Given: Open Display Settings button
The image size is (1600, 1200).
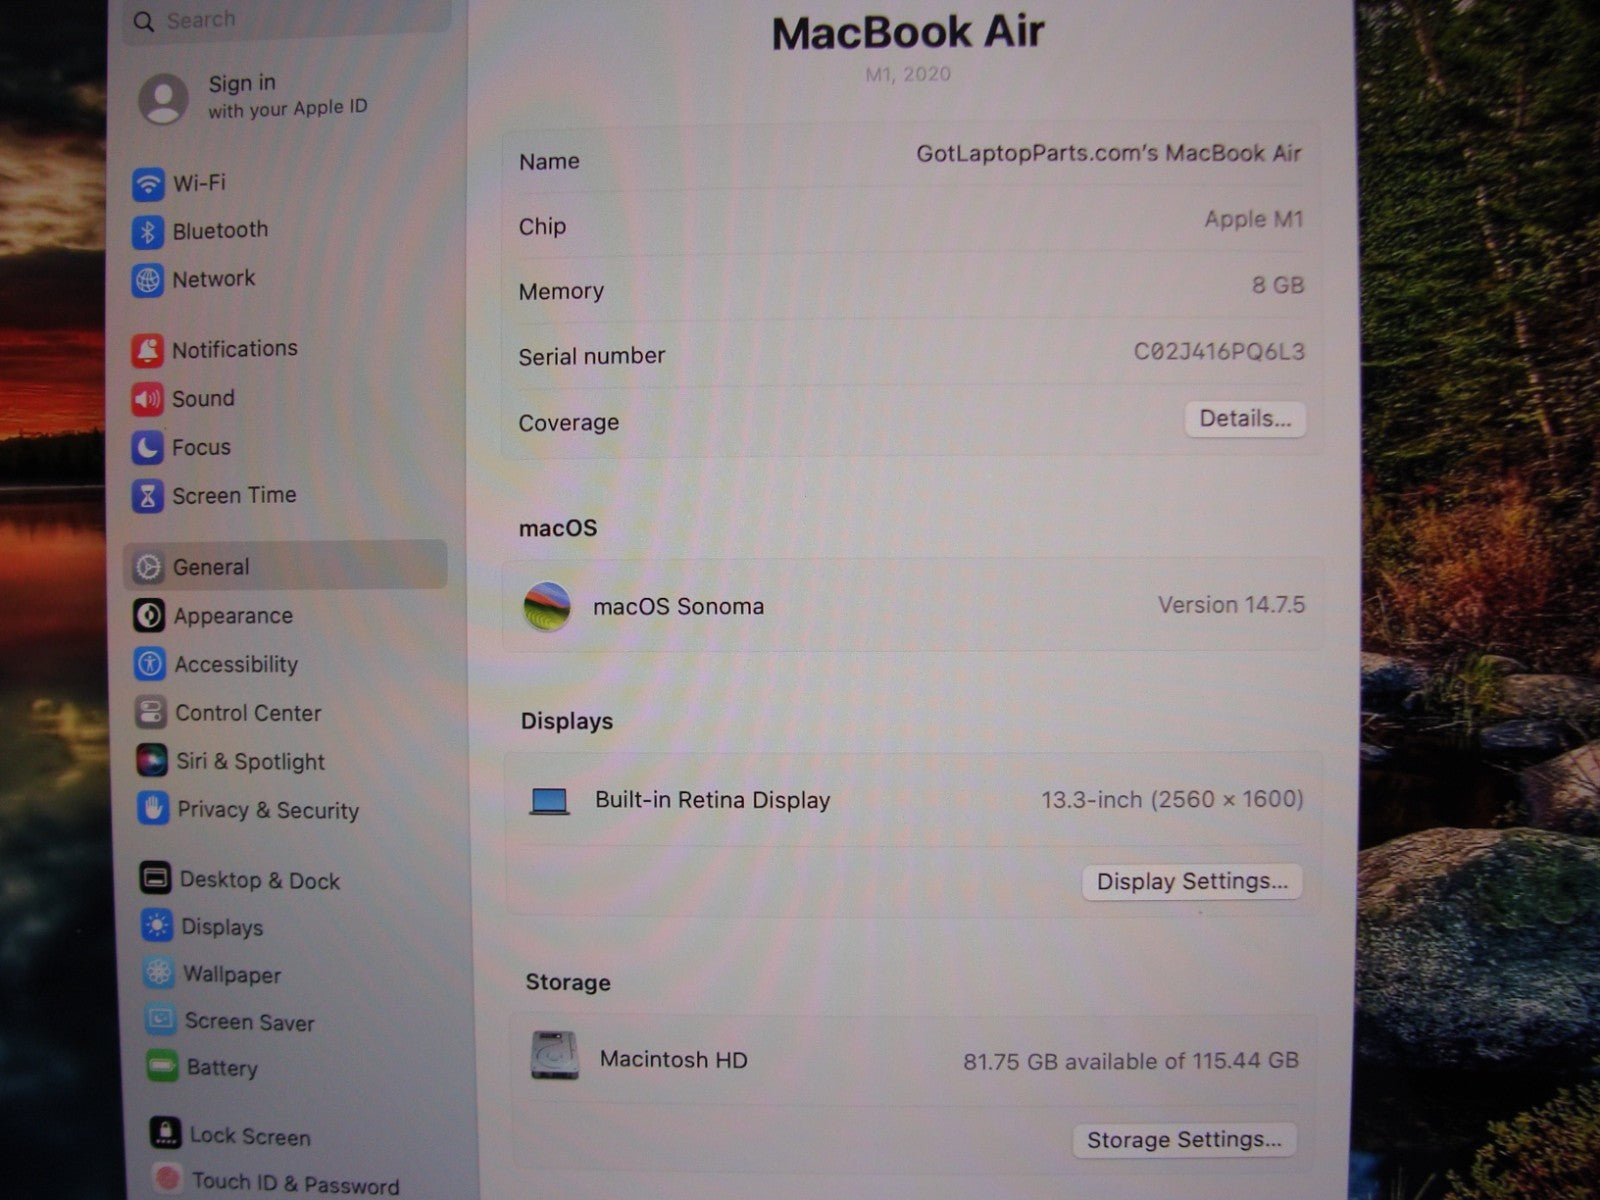Looking at the screenshot, I should tap(1192, 882).
